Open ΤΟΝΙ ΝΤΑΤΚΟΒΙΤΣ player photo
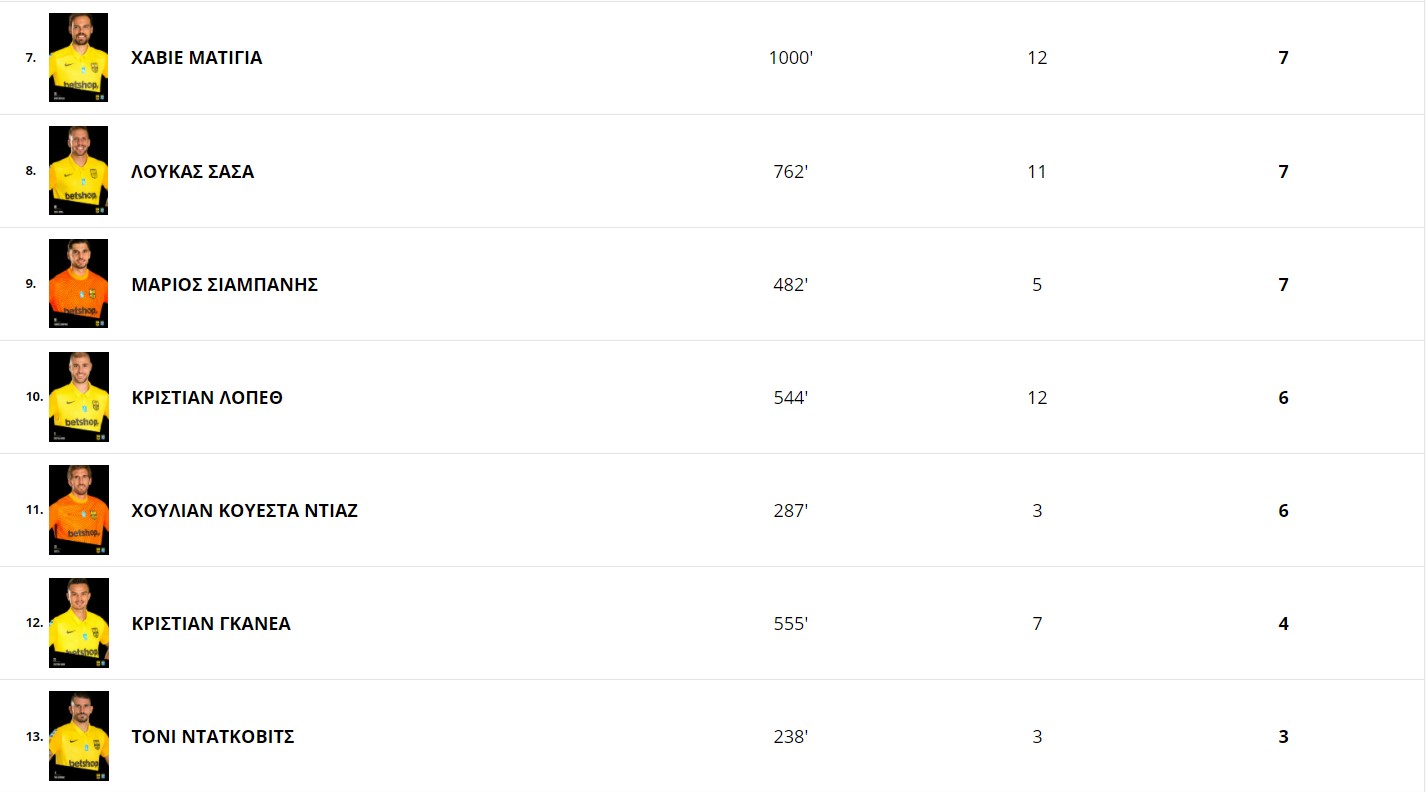 pos(78,736)
